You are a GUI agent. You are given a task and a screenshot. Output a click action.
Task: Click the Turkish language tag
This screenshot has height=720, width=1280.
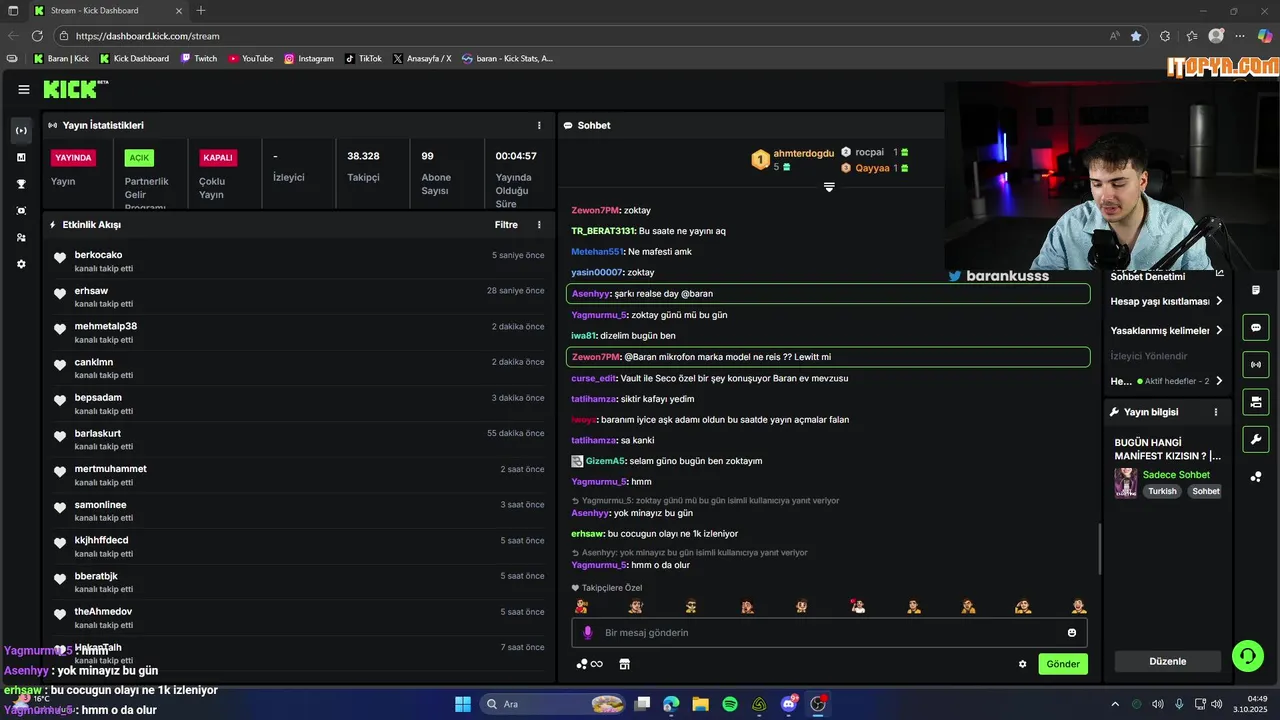1162,491
